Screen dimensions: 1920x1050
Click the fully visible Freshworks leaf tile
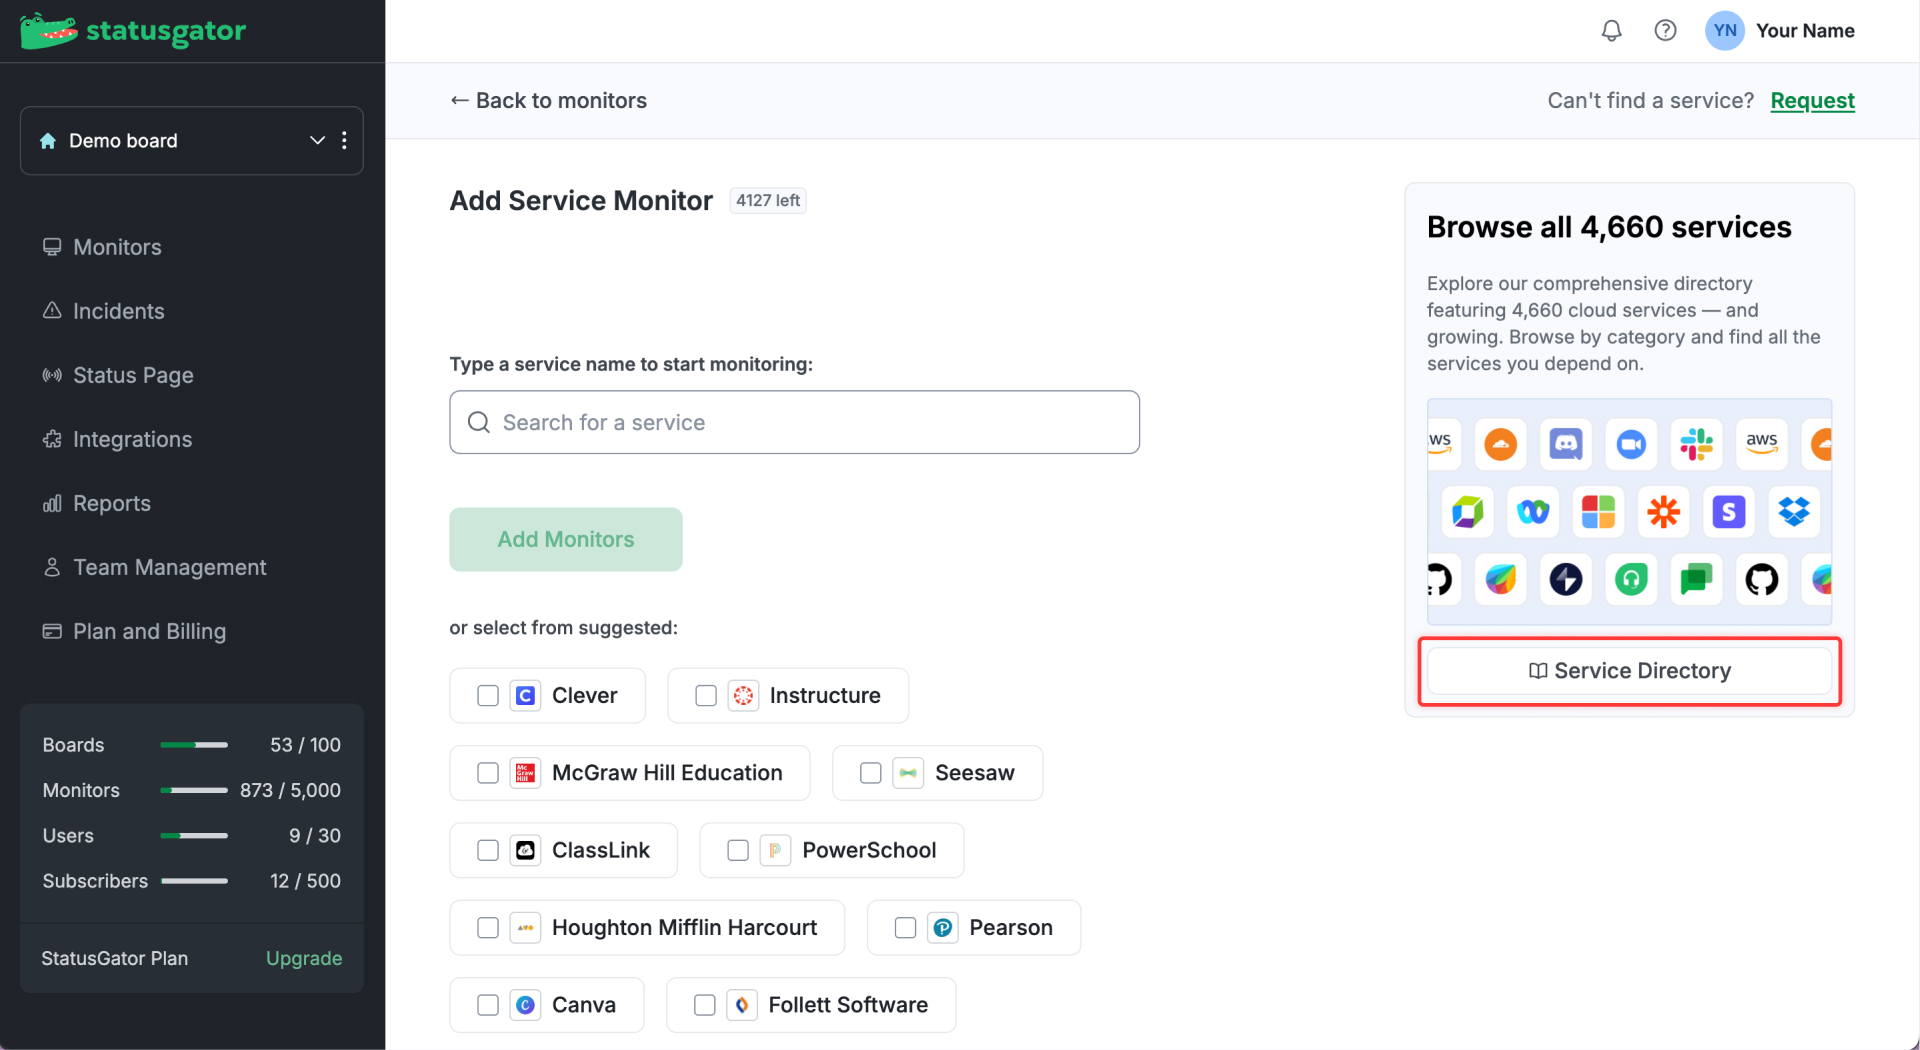tap(1500, 579)
